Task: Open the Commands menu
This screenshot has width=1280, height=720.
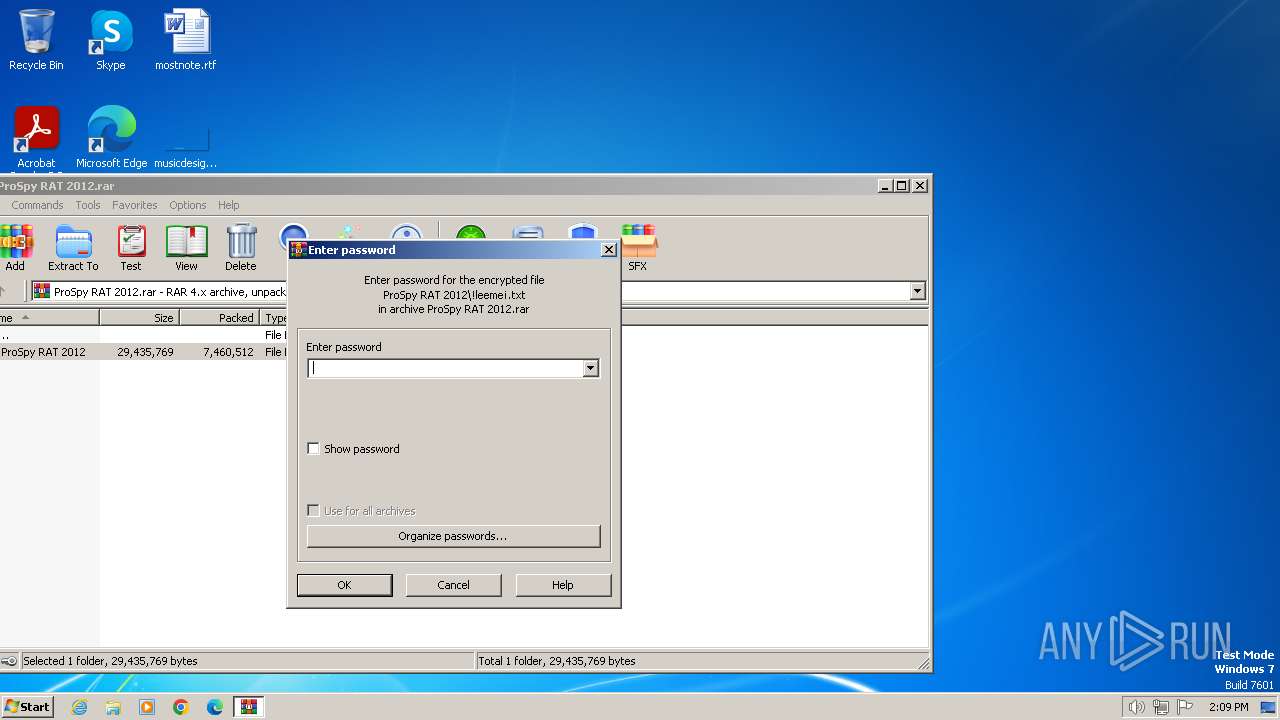Action: click(37, 205)
